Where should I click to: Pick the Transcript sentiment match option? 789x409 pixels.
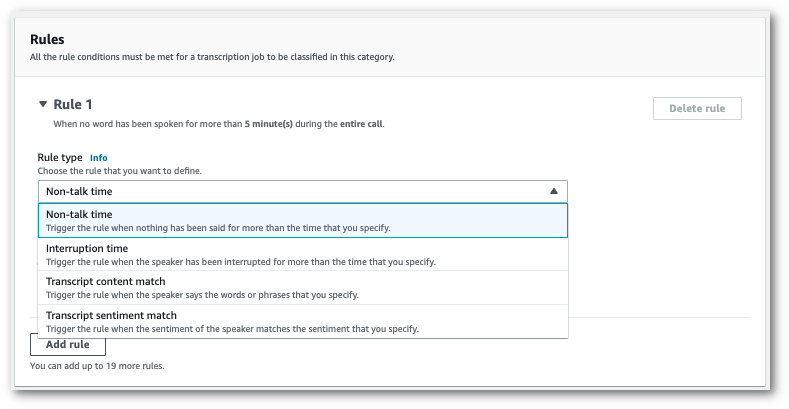(112, 315)
